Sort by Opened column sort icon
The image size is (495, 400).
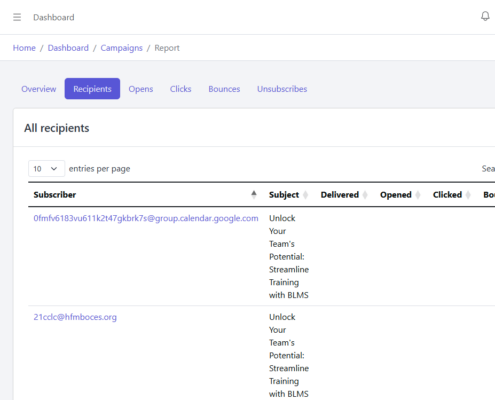418,195
